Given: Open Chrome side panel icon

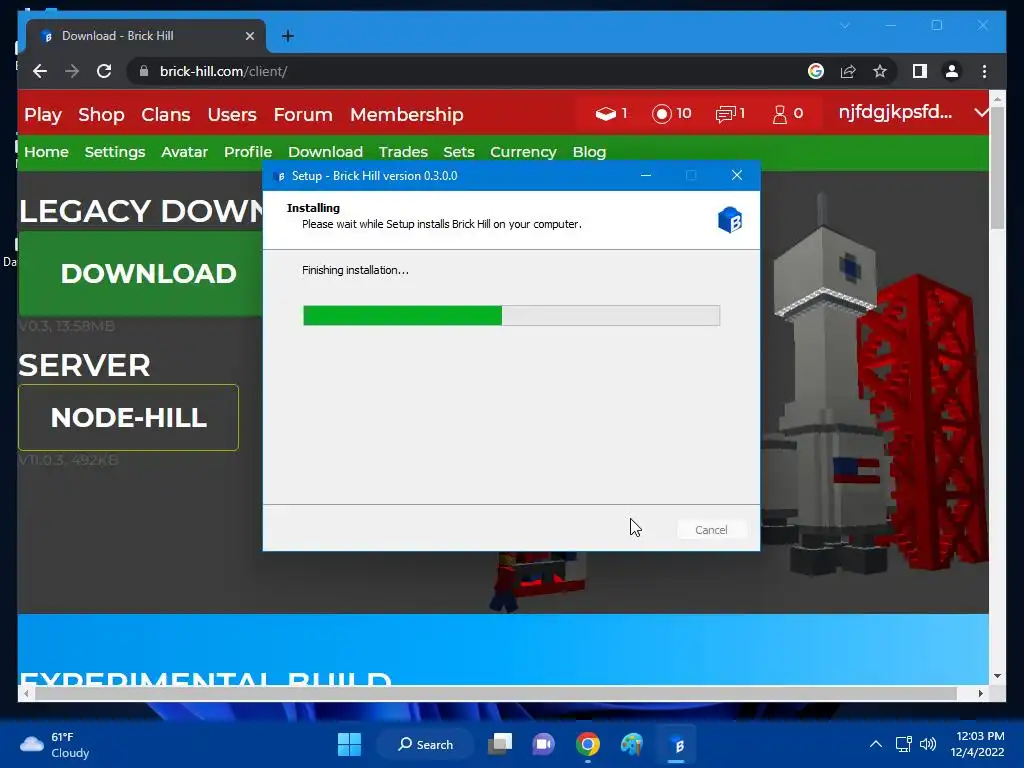Looking at the screenshot, I should [920, 71].
